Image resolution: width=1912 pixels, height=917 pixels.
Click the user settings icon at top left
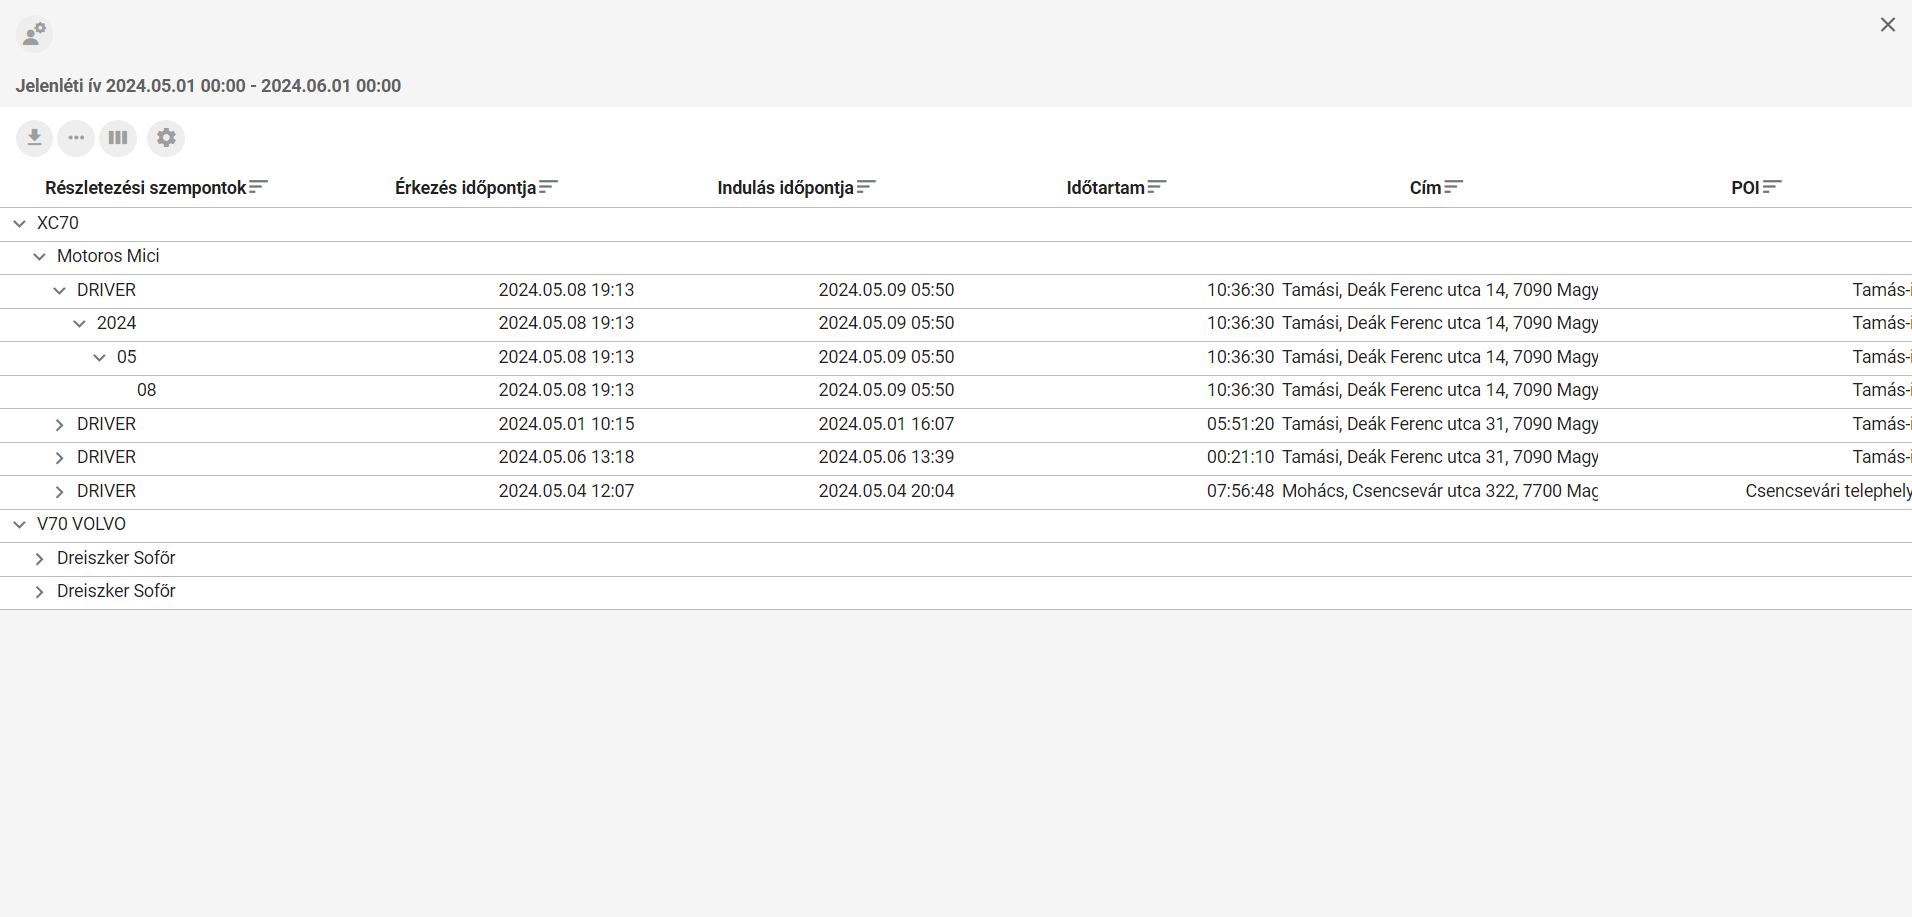tap(34, 35)
